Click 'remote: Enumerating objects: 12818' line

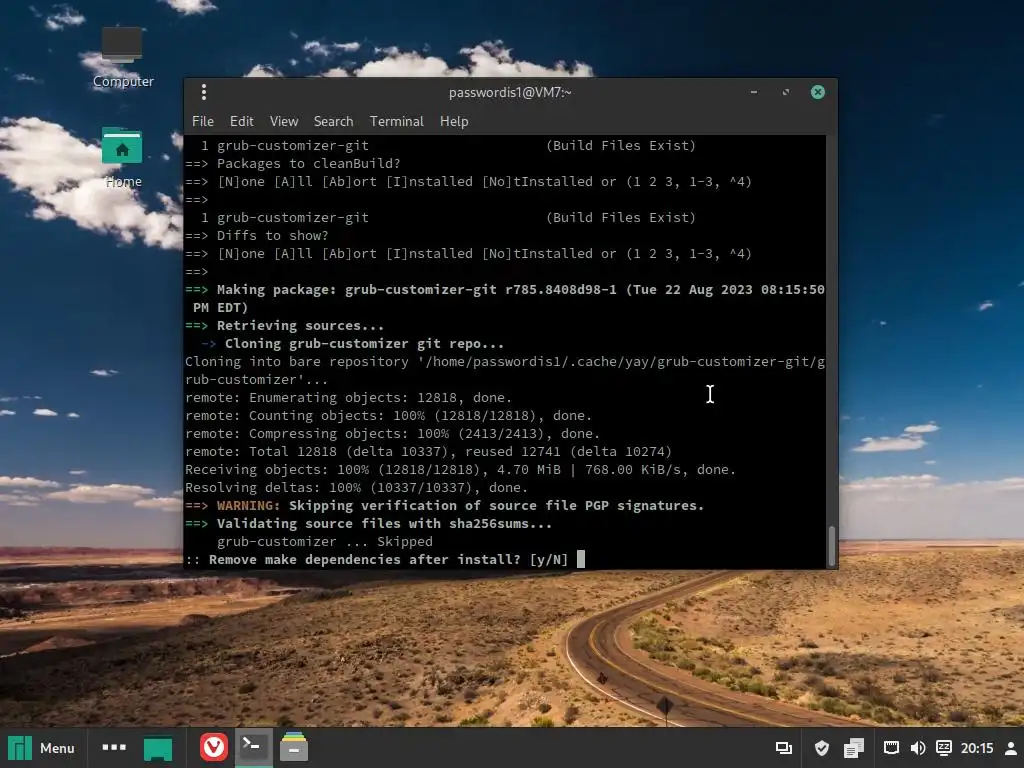(x=348, y=397)
